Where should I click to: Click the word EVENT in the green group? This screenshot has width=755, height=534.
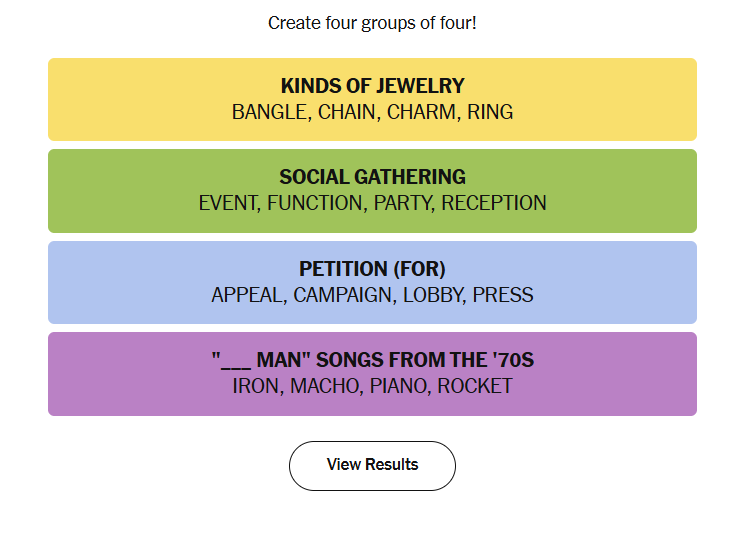(x=227, y=203)
